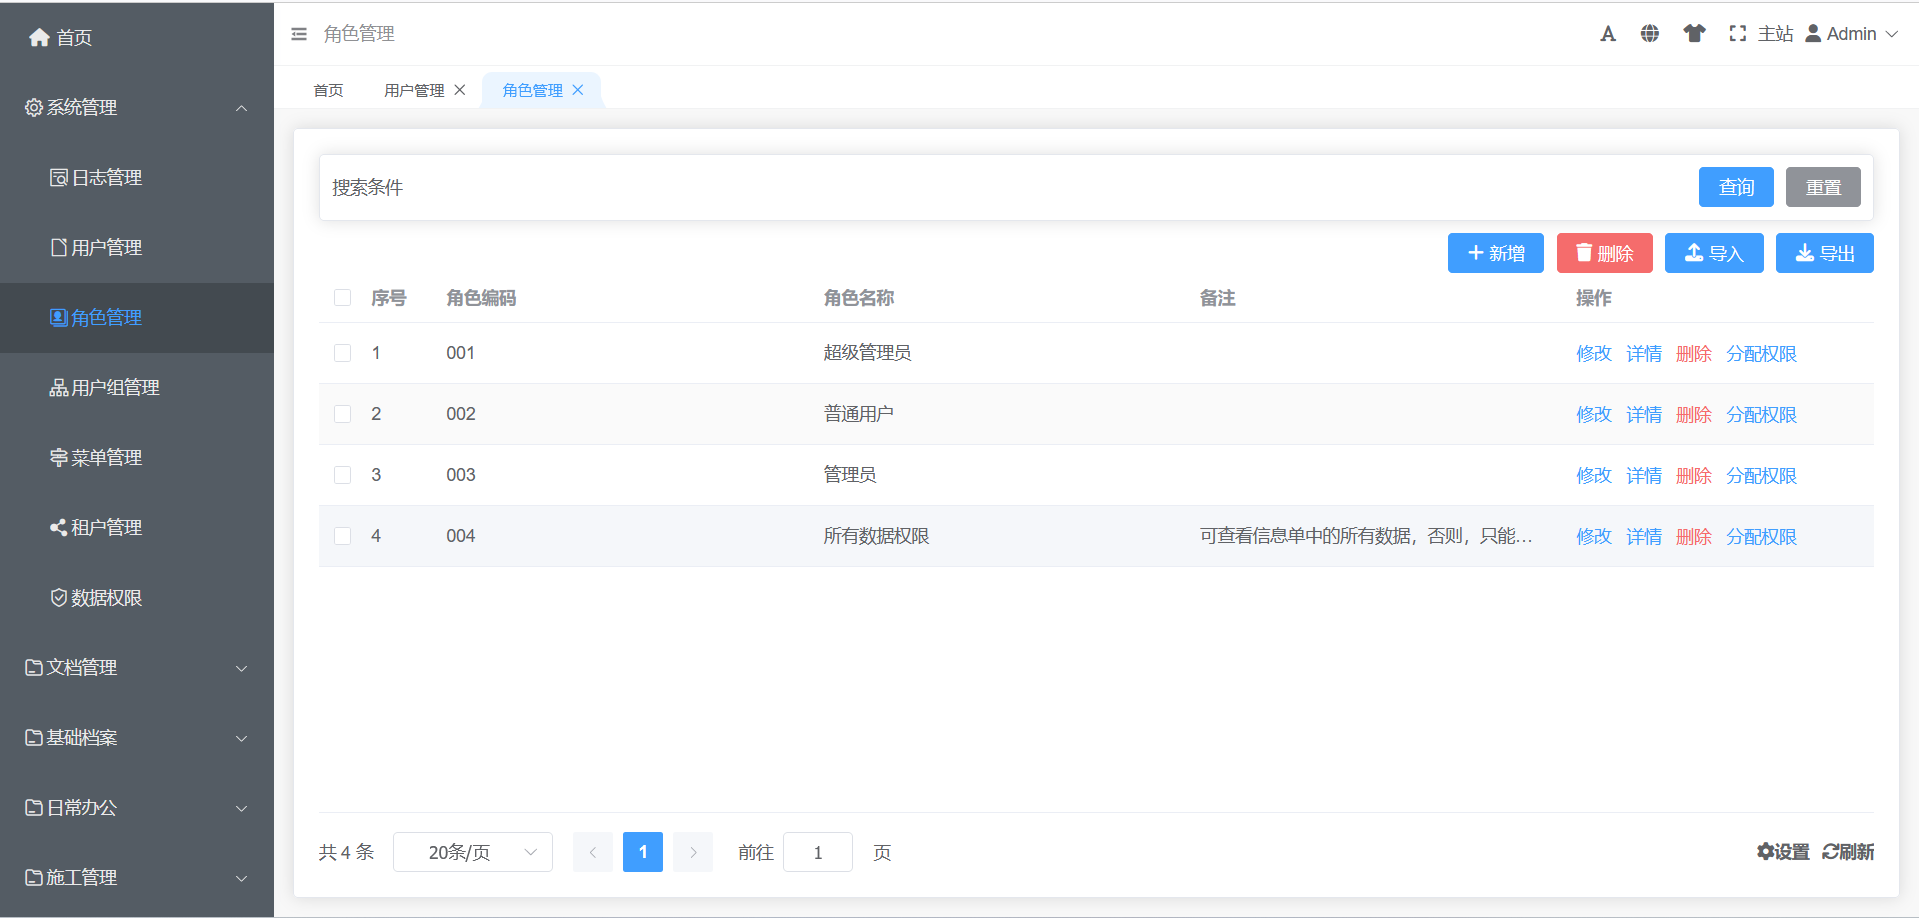Switch to the 首页 tab
Screen dimensions: 1919x918
coord(328,90)
